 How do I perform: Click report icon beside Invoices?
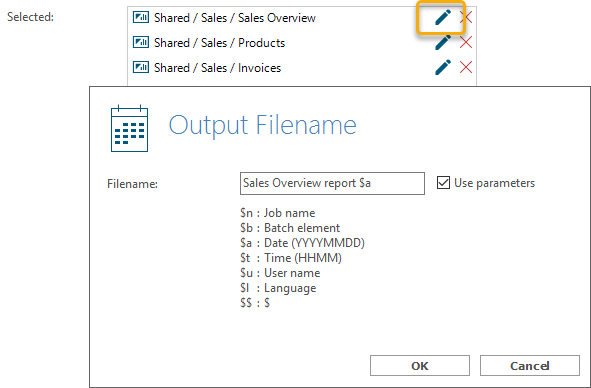tap(141, 67)
